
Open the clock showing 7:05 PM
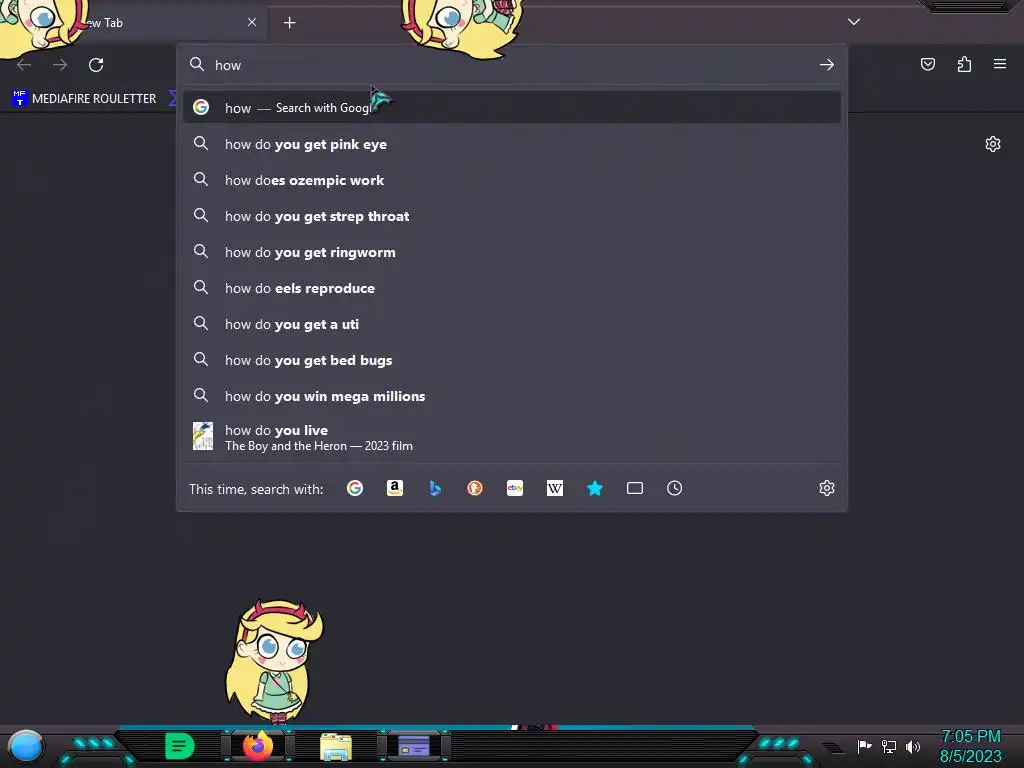click(x=970, y=746)
